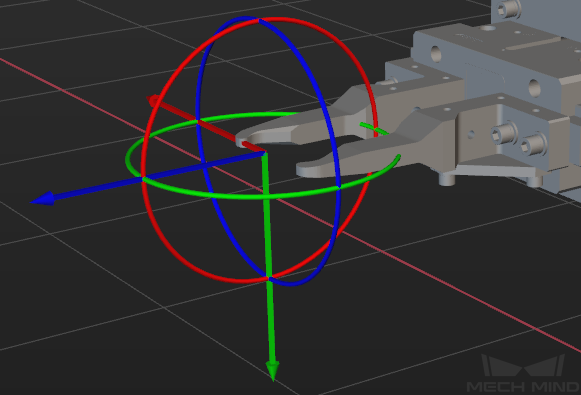Click the red translation axis shaft

pyautogui.click(x=208, y=125)
